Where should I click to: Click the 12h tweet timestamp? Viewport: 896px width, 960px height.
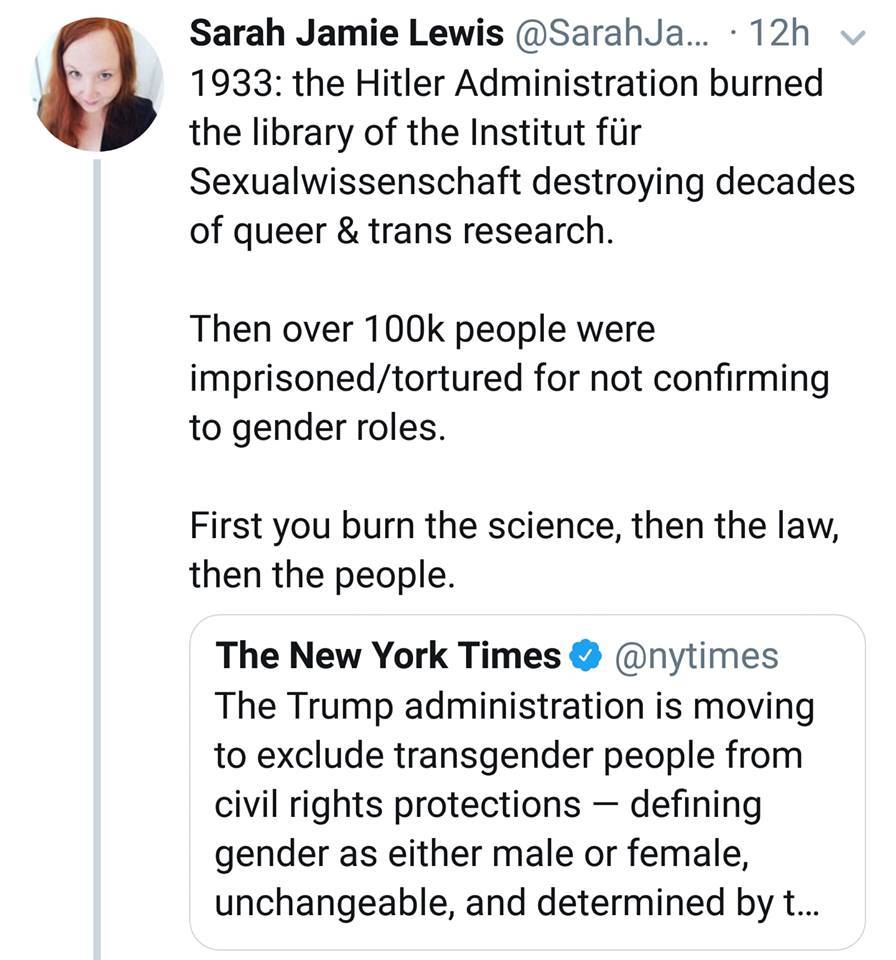coord(776,35)
